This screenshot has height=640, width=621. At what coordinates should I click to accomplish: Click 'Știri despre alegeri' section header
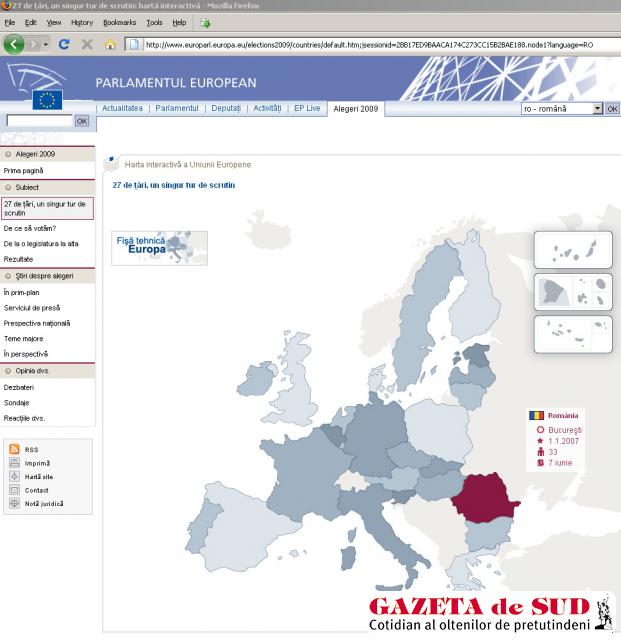pyautogui.click(x=47, y=276)
